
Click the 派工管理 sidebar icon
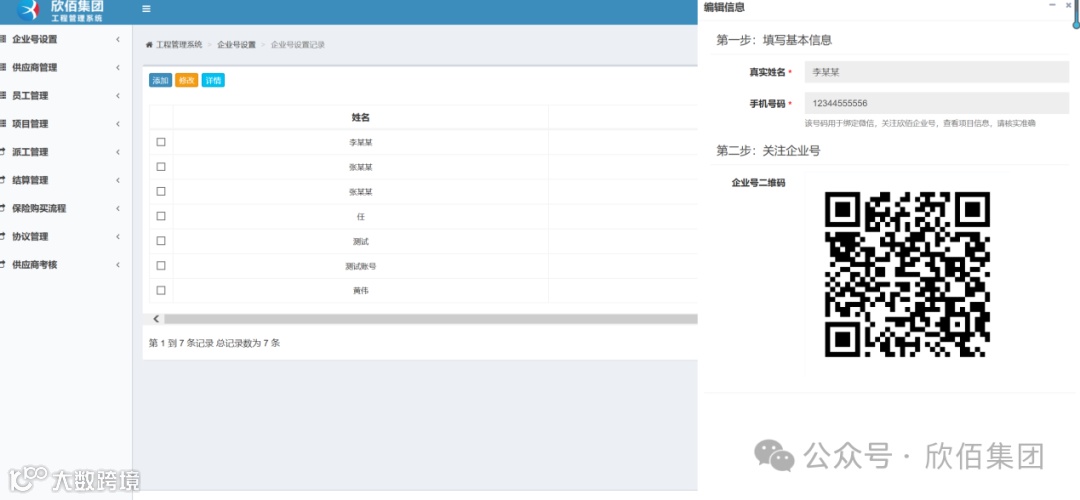pyautogui.click(x=3, y=152)
